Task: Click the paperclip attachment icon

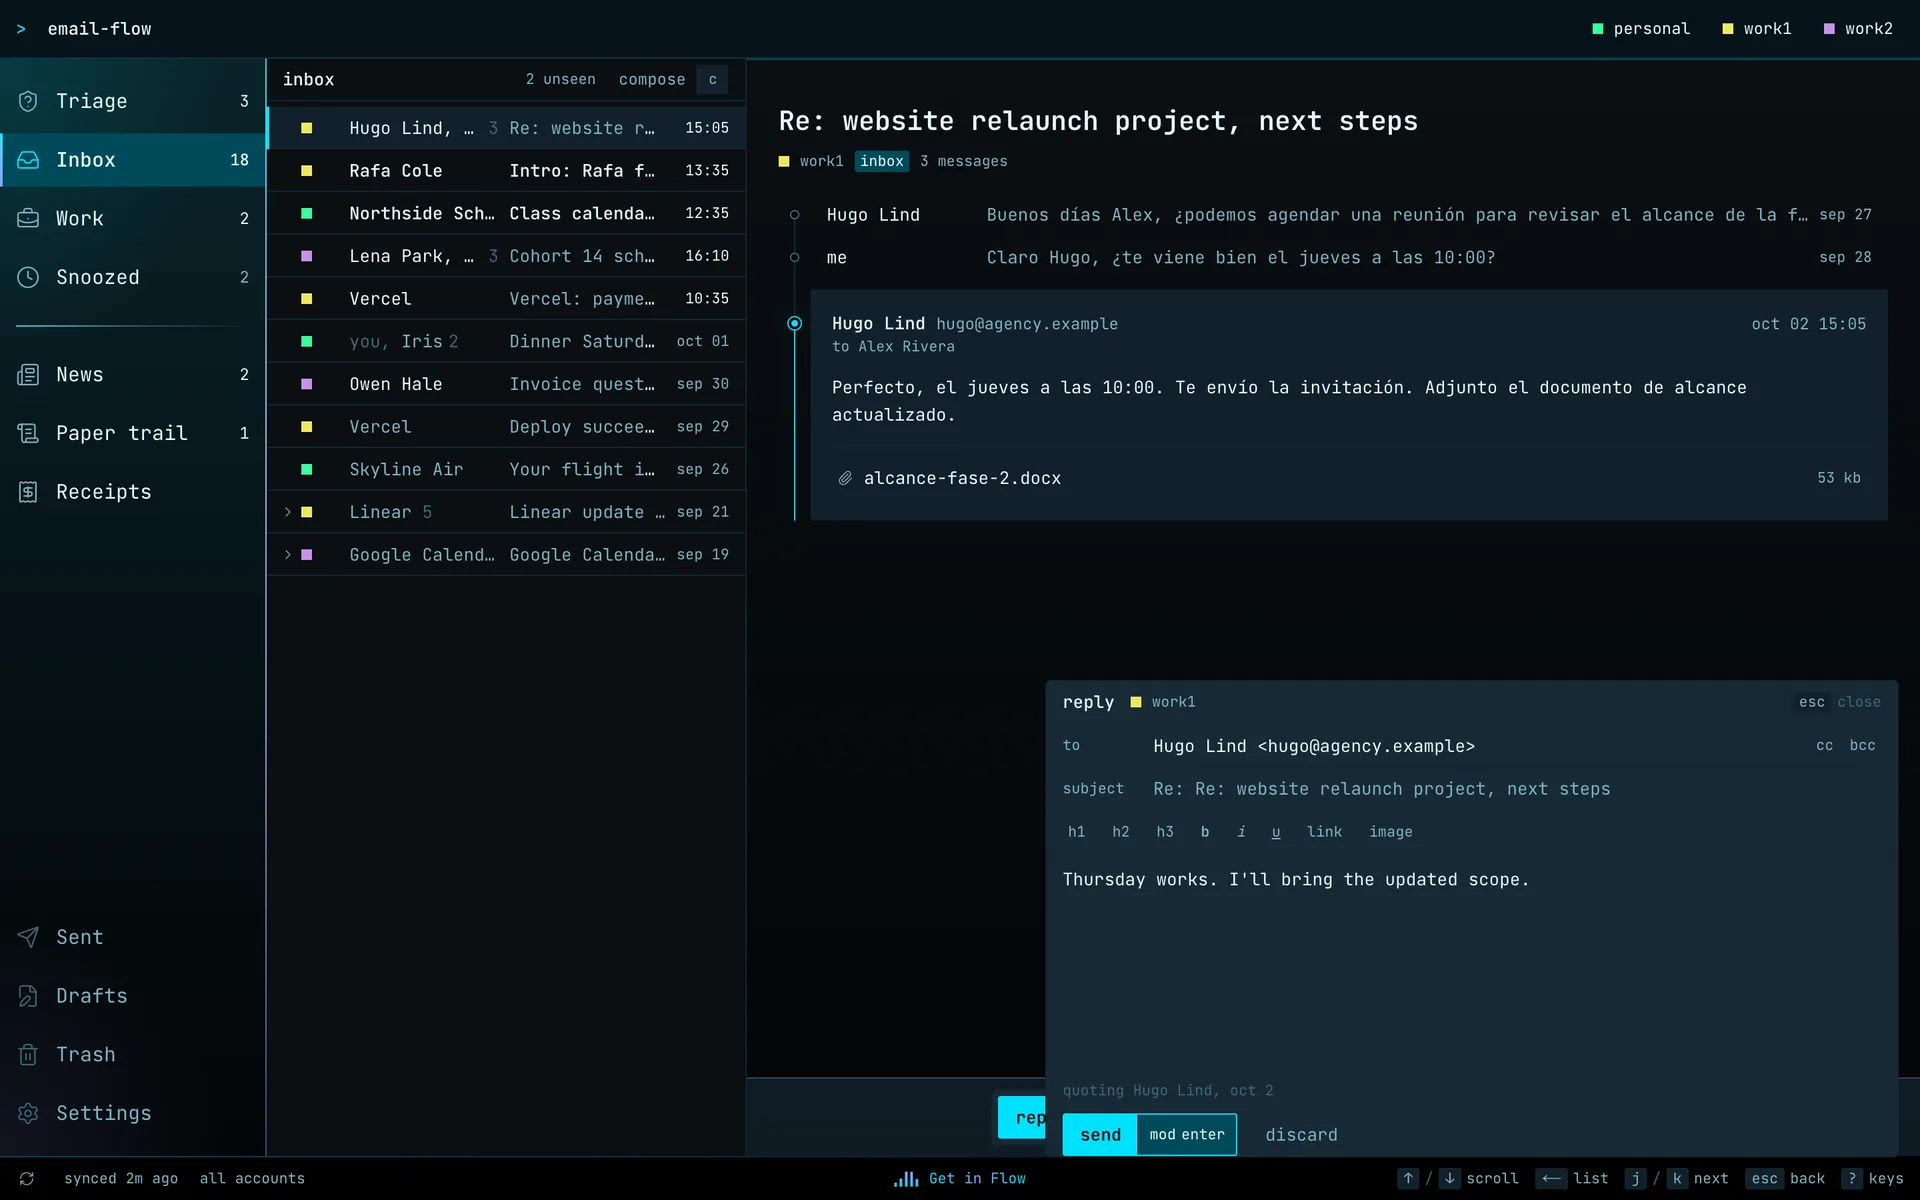Action: (845, 479)
